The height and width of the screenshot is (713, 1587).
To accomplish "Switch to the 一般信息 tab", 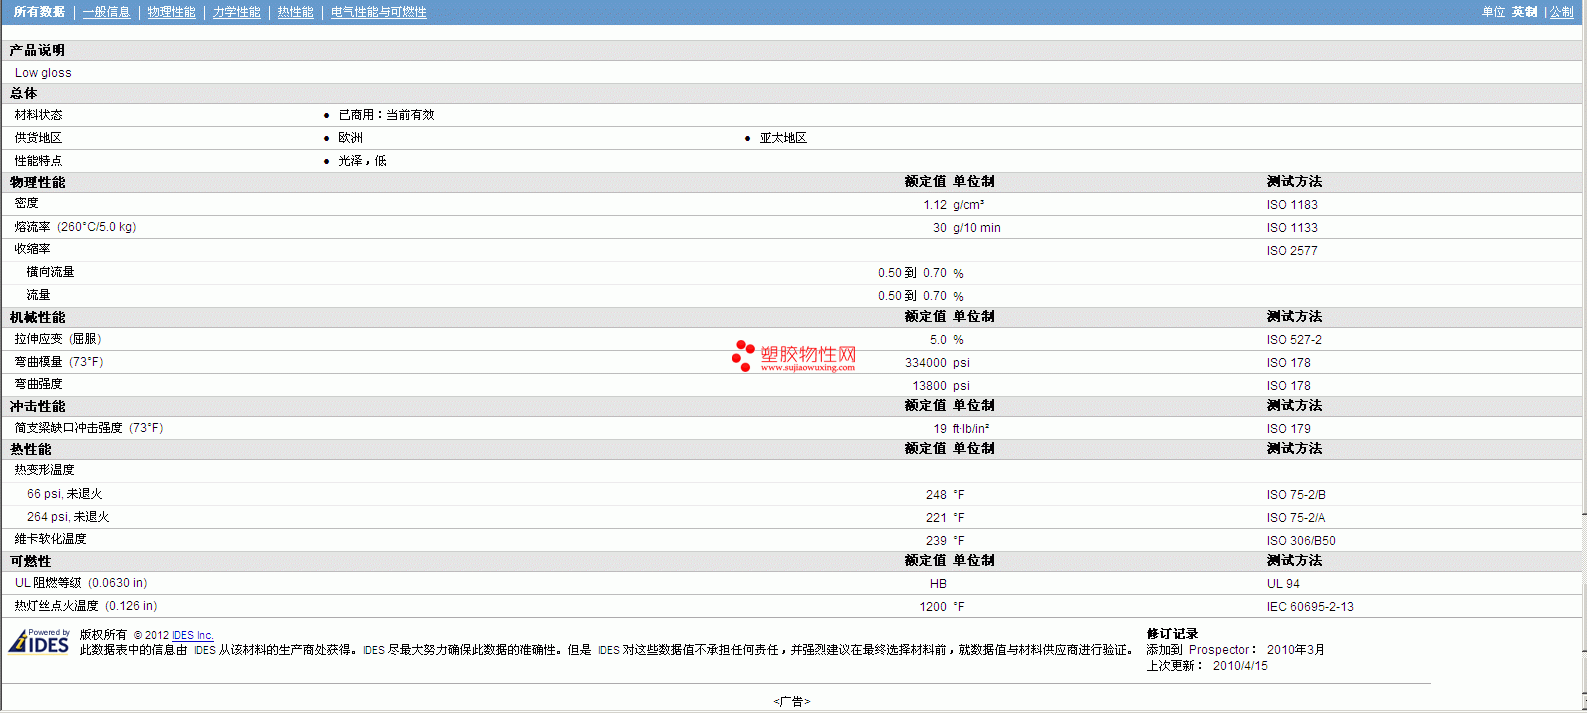I will (107, 12).
